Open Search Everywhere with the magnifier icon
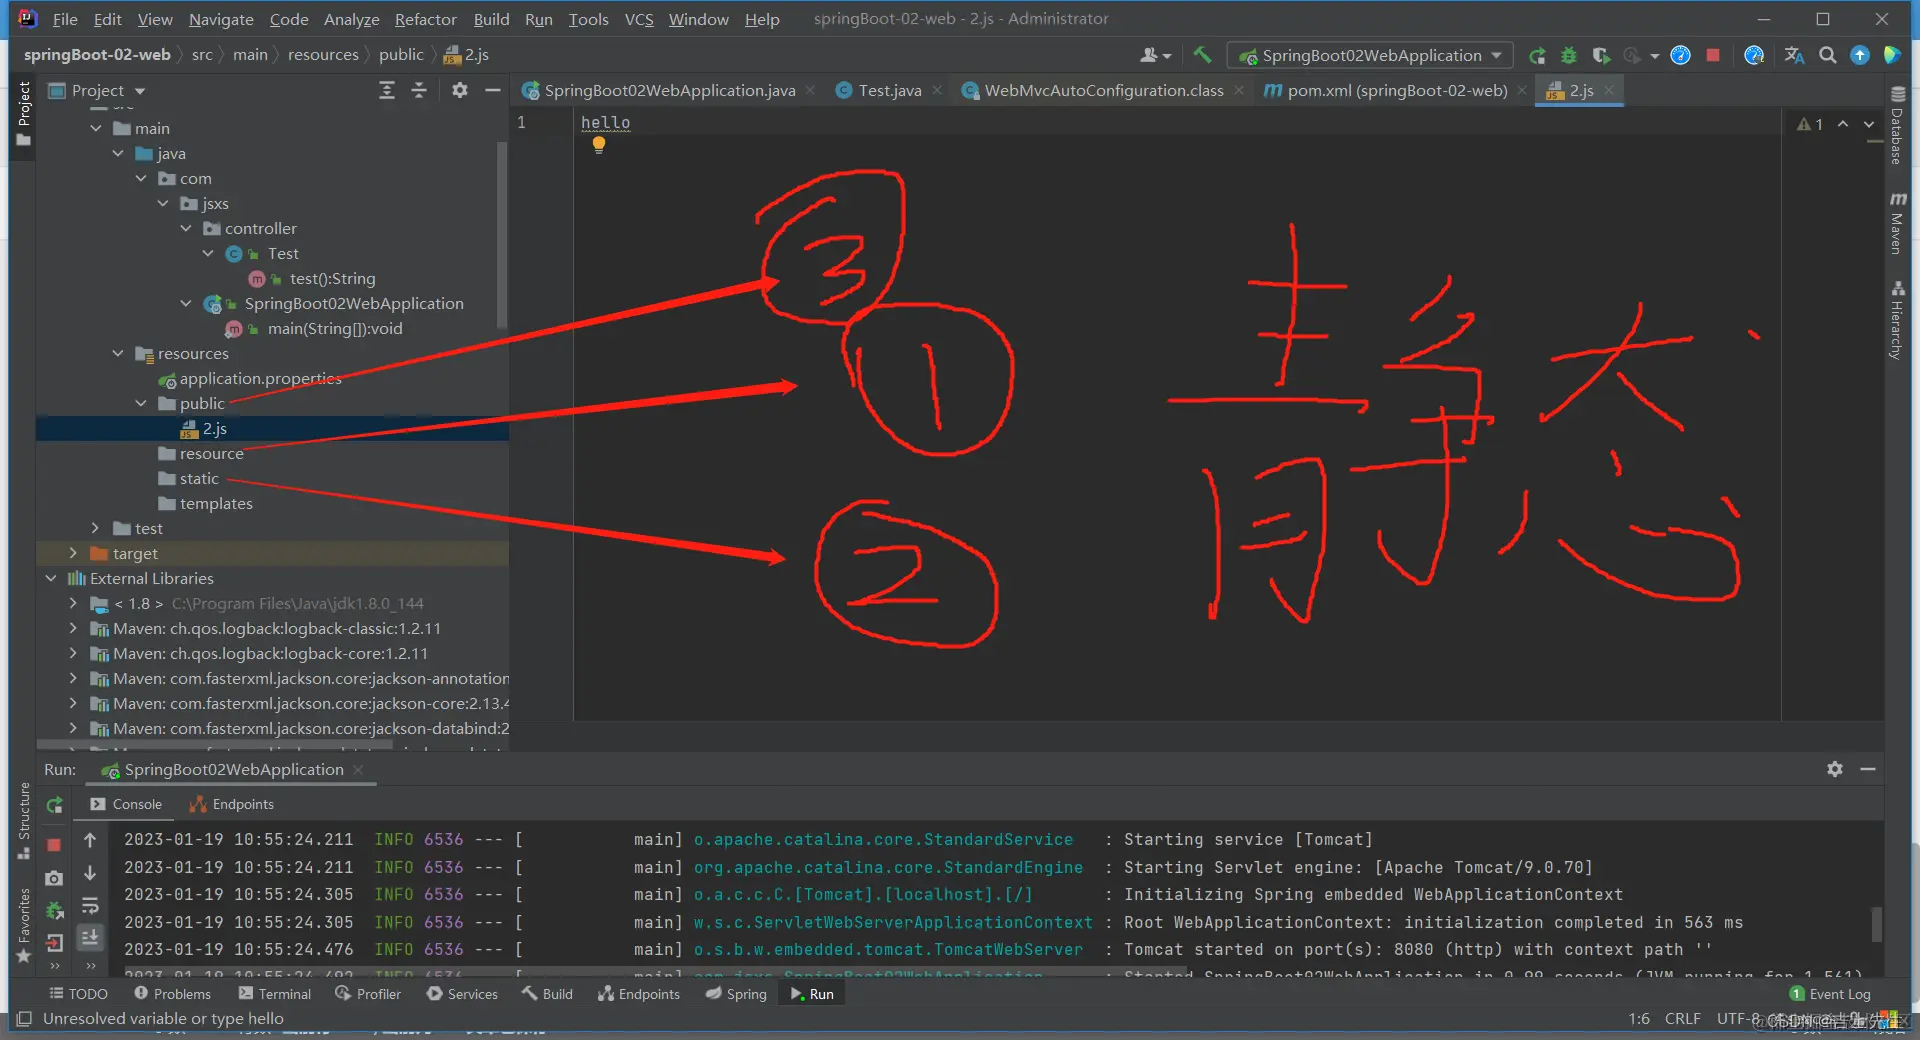 coord(1828,55)
